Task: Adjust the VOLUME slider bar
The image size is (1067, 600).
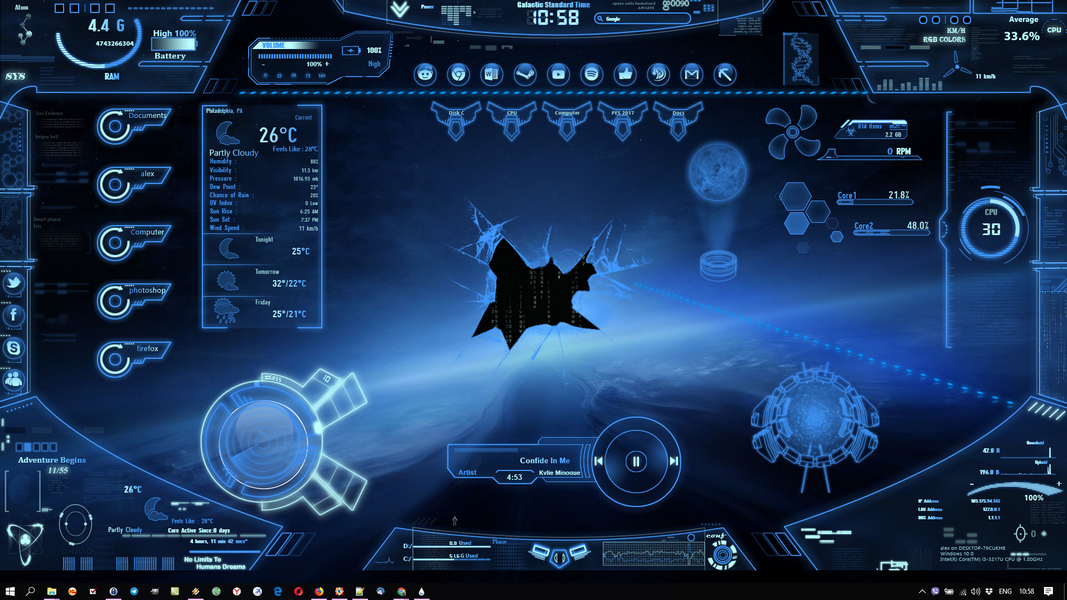Action: 295,56
